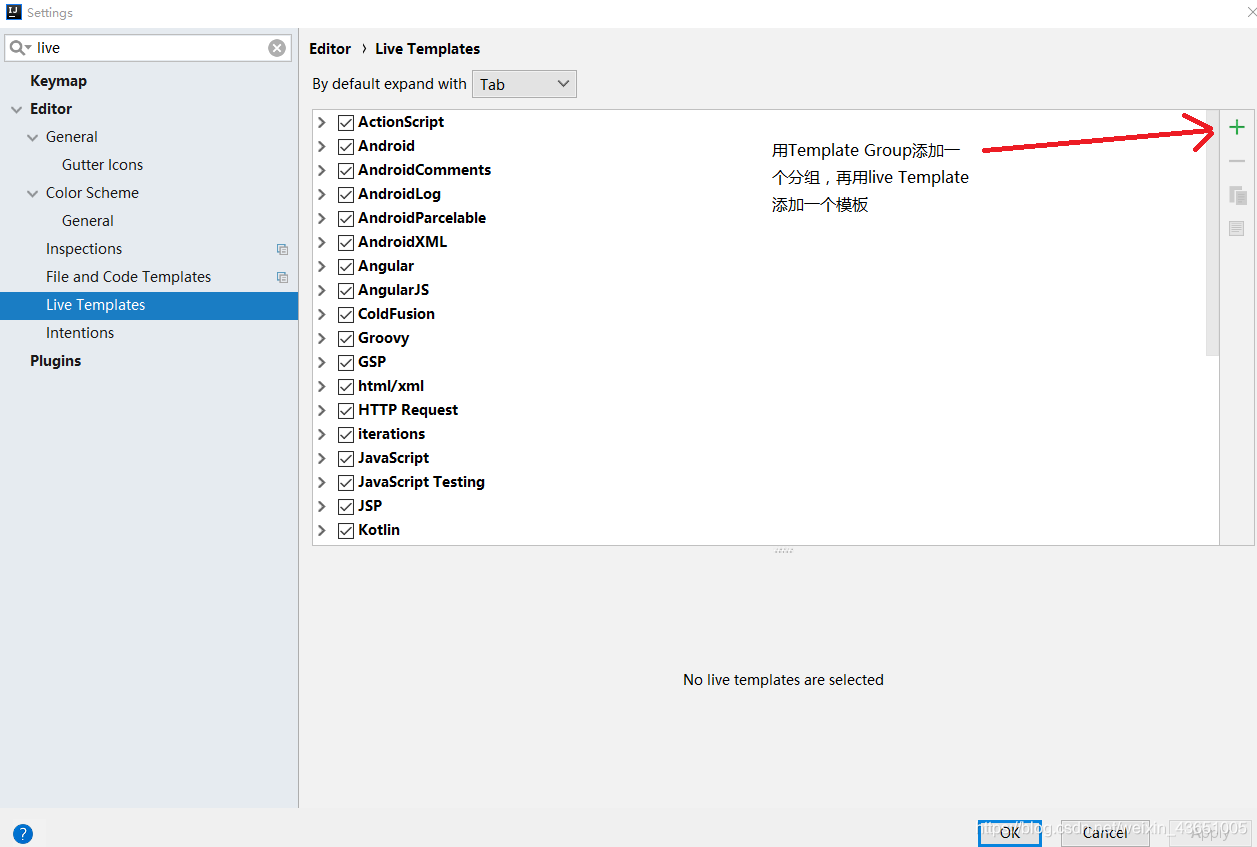Viewport: 1257px width, 847px height.
Task: Expand the AngularJS group arrow
Action: point(322,290)
